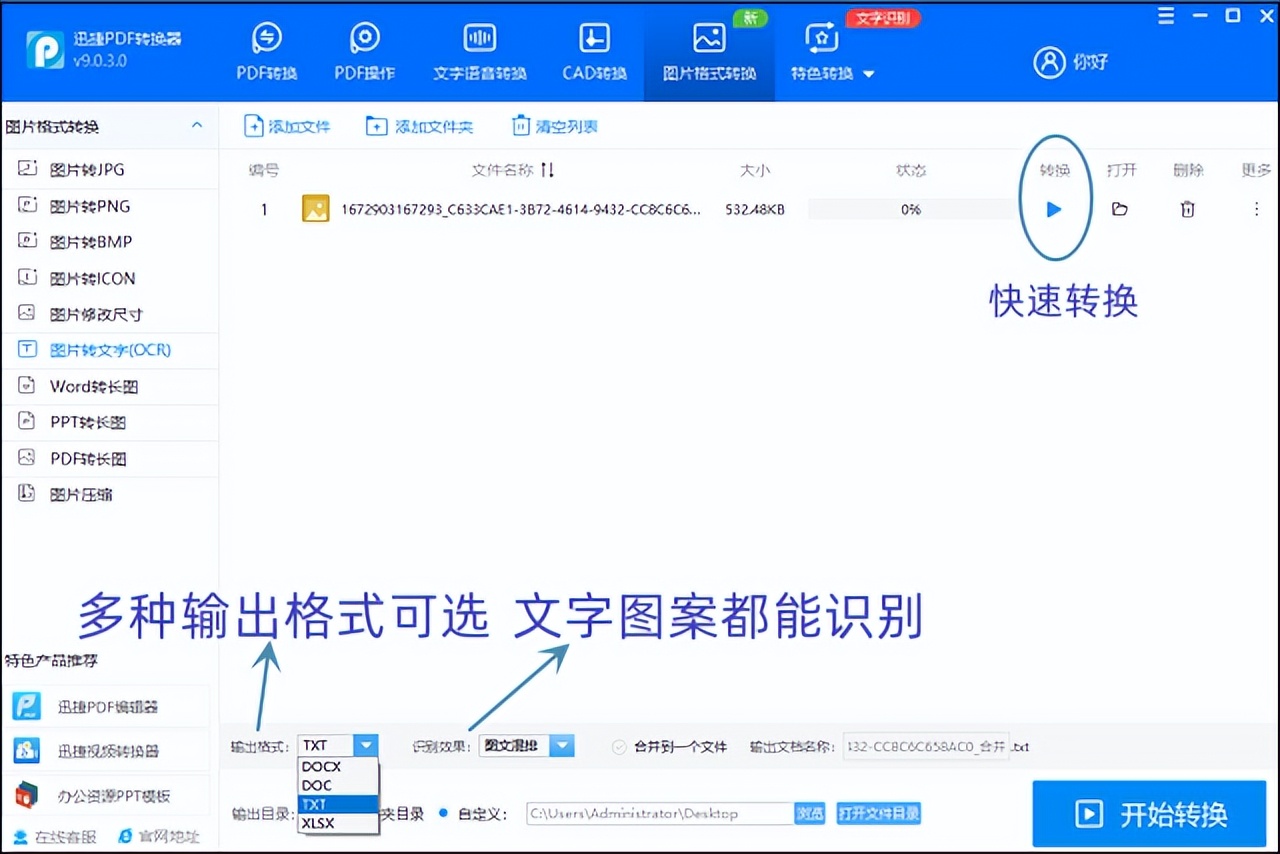Delete the file using the trash icon

coord(1187,209)
